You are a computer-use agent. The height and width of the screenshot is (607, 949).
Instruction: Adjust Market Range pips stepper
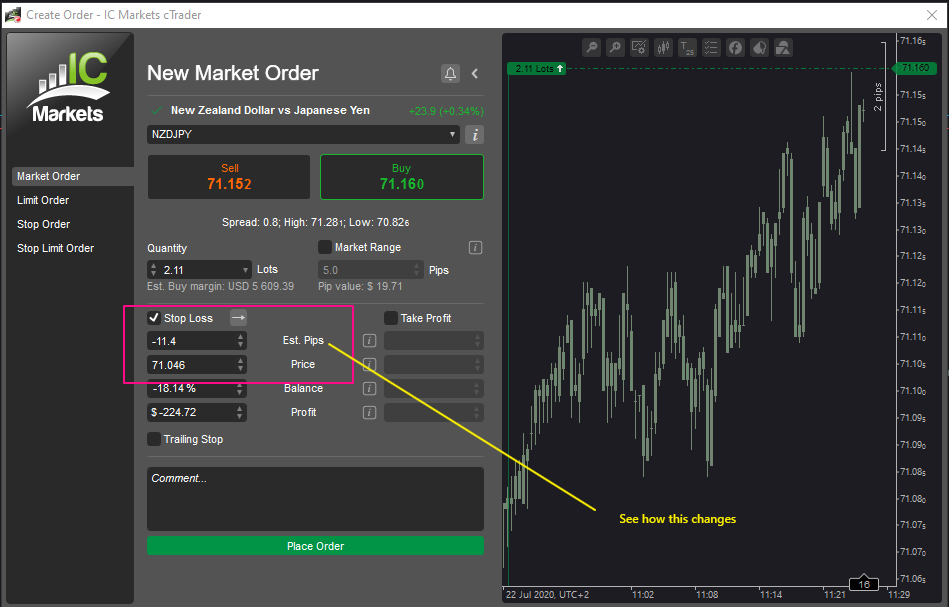[x=416, y=270]
